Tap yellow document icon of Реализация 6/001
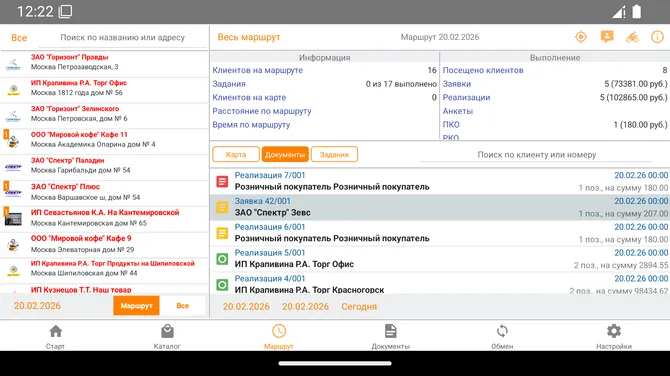Viewport: 670px width, 376px height. pos(222,233)
